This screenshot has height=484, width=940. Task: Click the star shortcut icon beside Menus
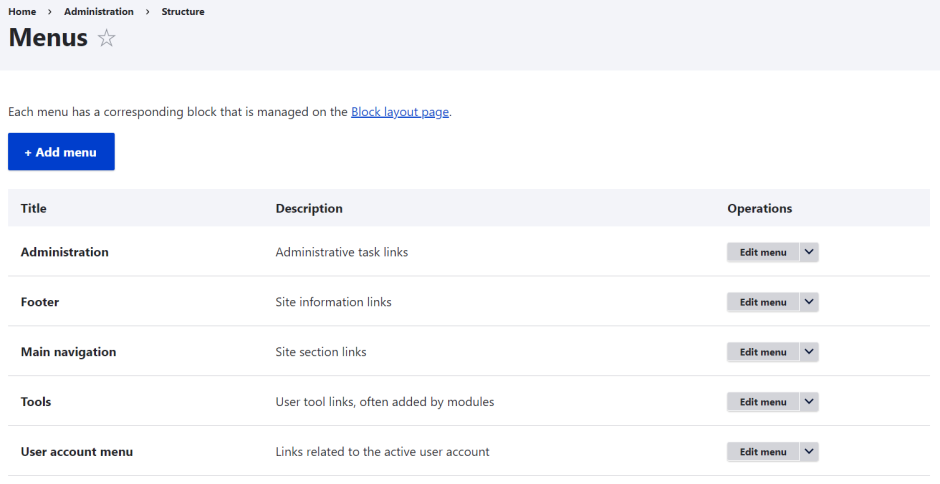click(107, 39)
